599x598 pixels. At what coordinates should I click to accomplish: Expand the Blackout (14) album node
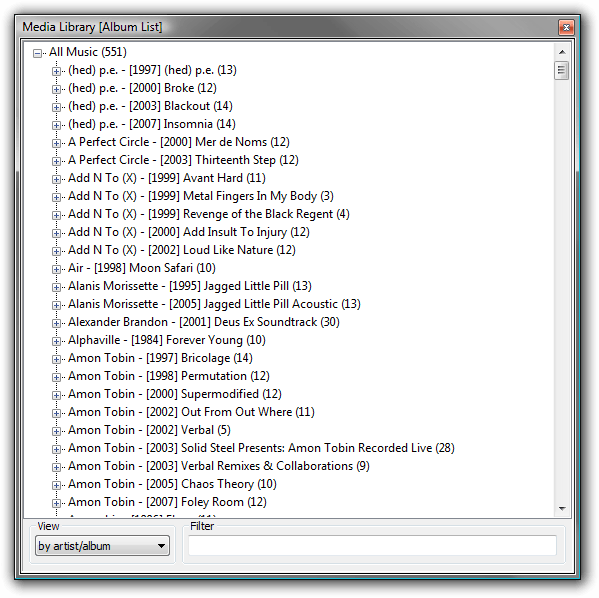(x=57, y=107)
